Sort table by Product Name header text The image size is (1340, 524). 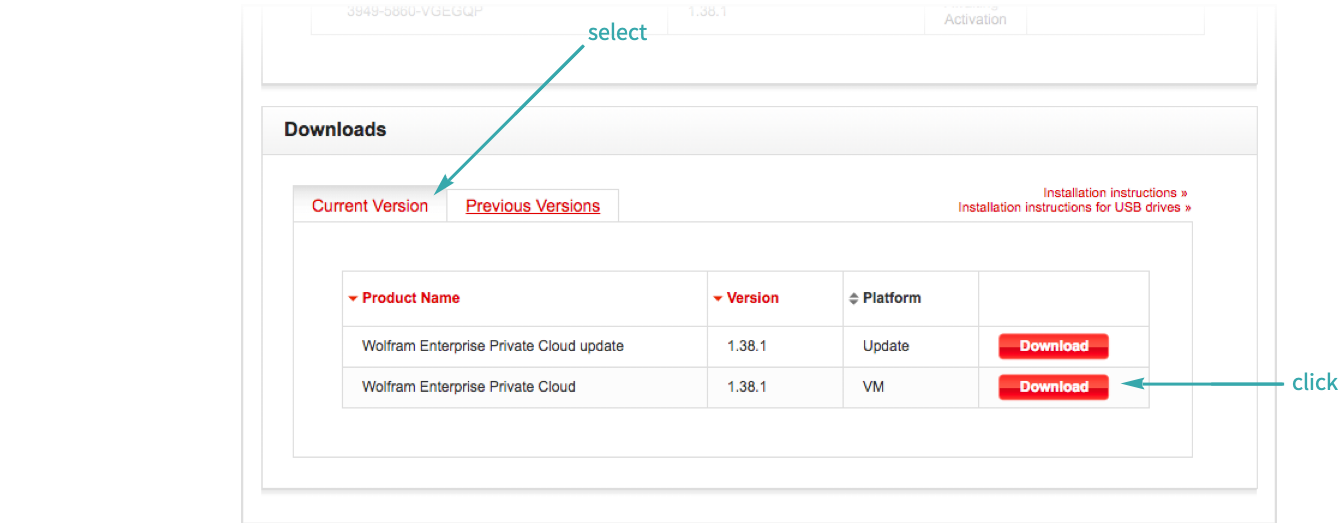(x=410, y=298)
